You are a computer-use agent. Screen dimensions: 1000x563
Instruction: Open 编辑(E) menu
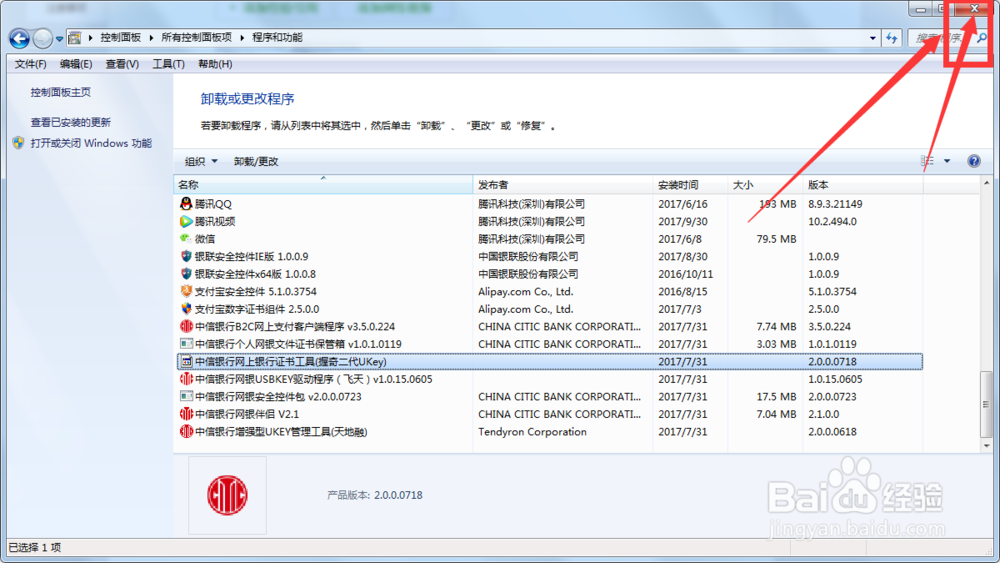76,64
